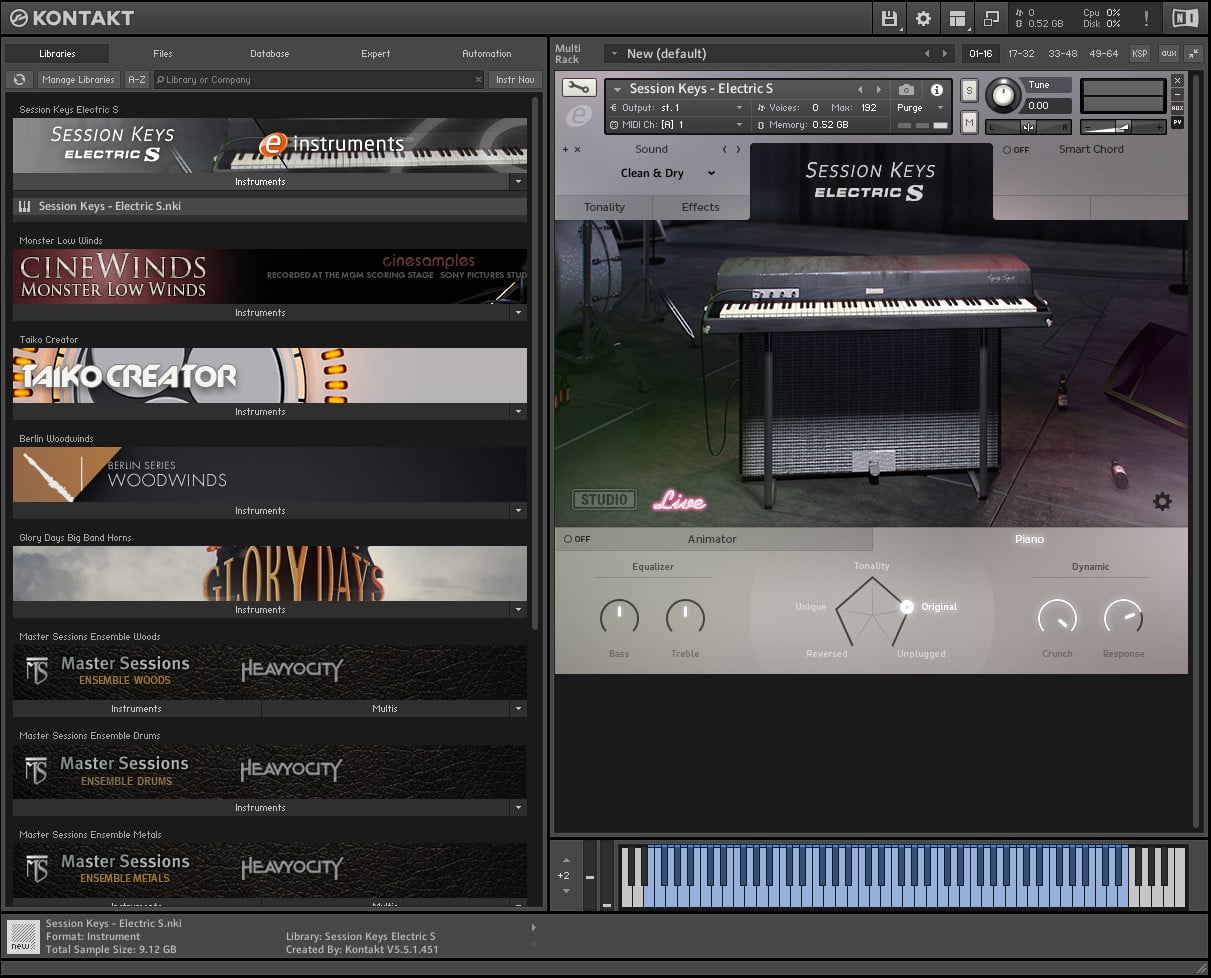Screen dimensions: 1211x978
Task: Open snapshot view camera icon
Action: [x=906, y=89]
